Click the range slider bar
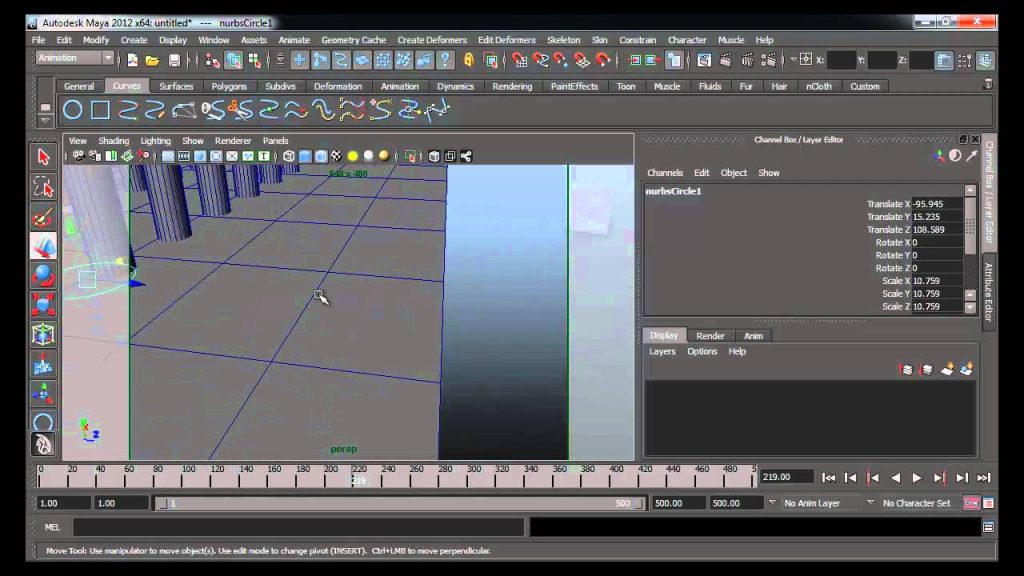The height and width of the screenshot is (576, 1024). click(x=399, y=503)
